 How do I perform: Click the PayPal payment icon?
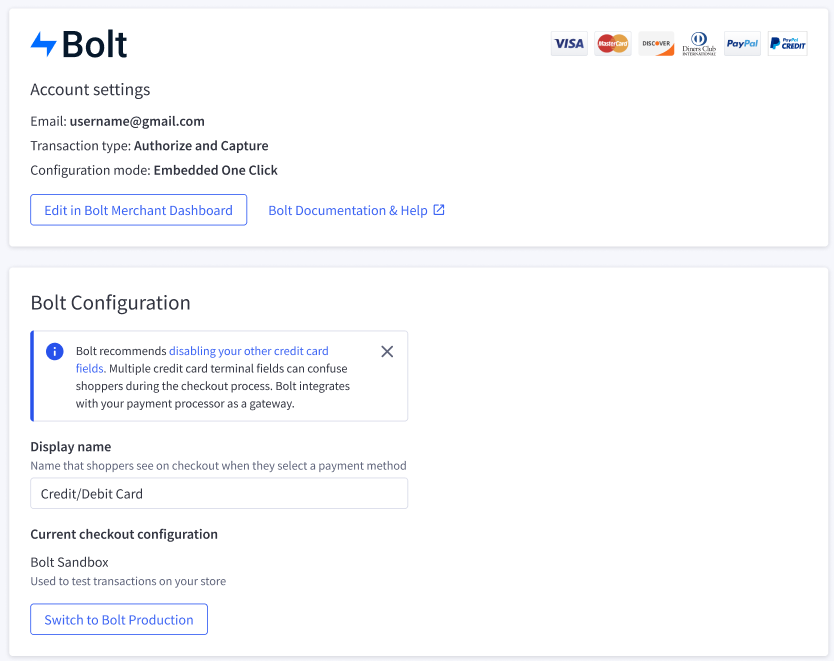pos(743,44)
